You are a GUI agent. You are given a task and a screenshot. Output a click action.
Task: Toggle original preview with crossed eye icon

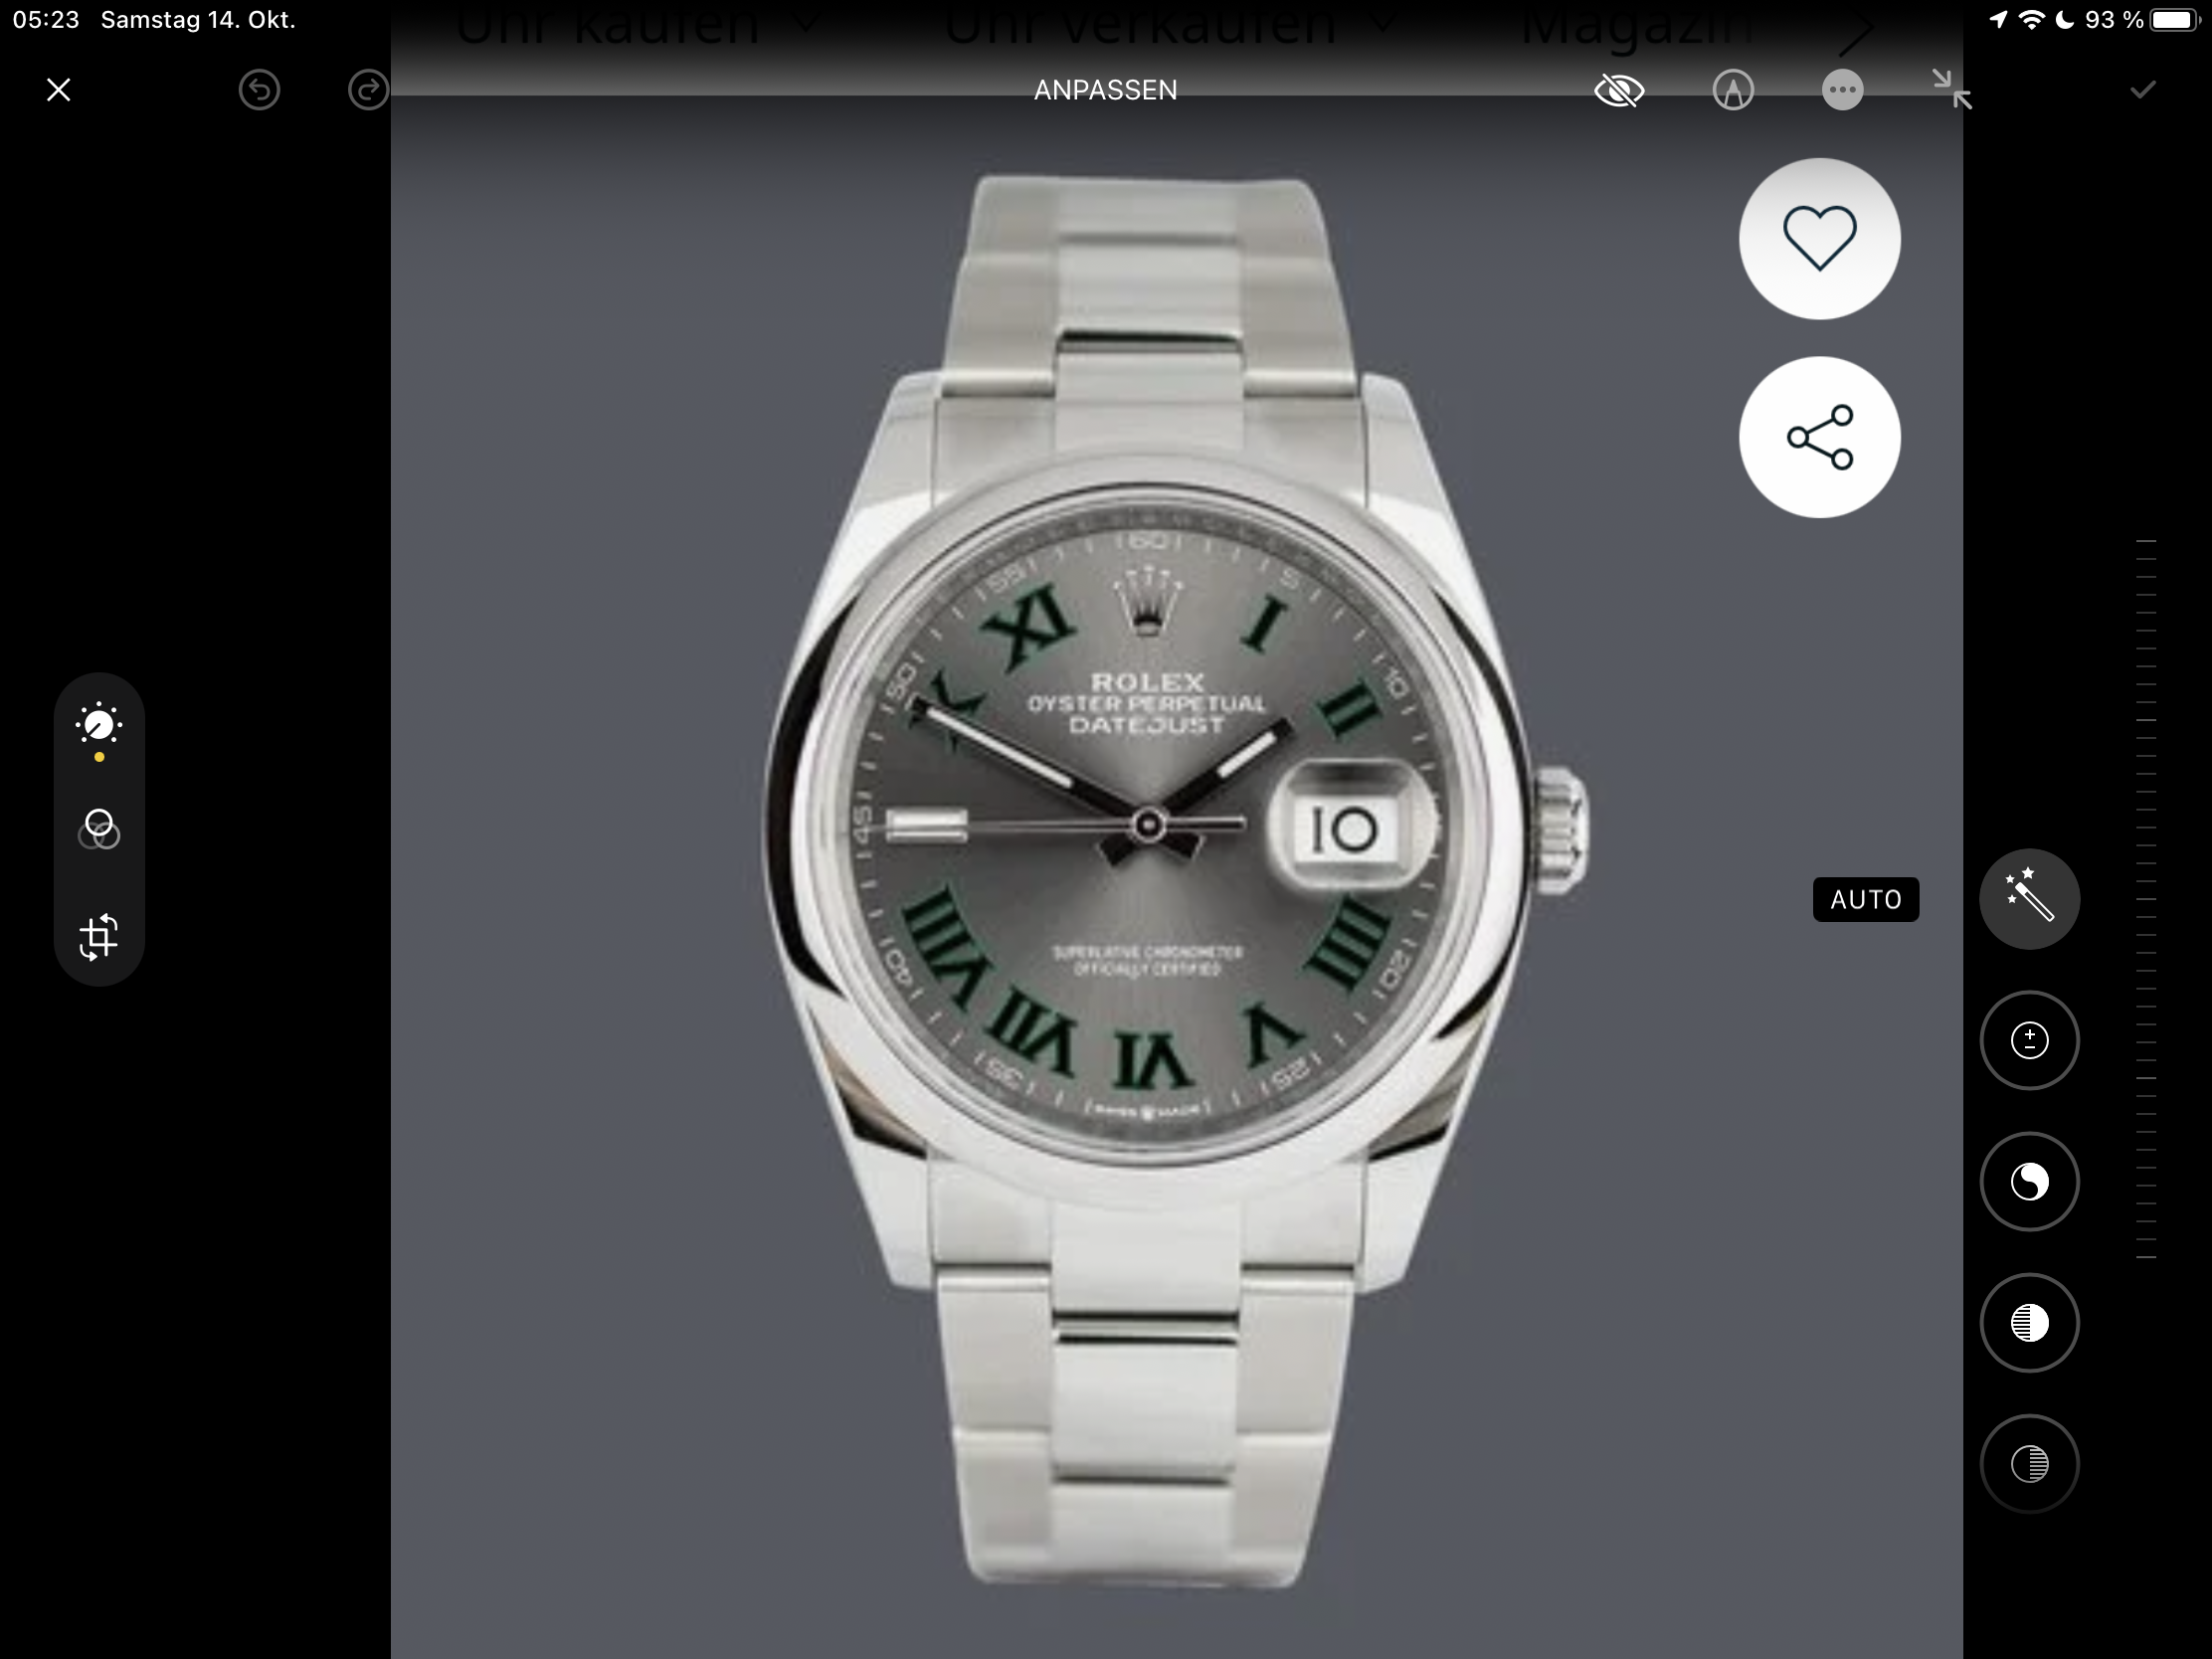(x=1619, y=90)
